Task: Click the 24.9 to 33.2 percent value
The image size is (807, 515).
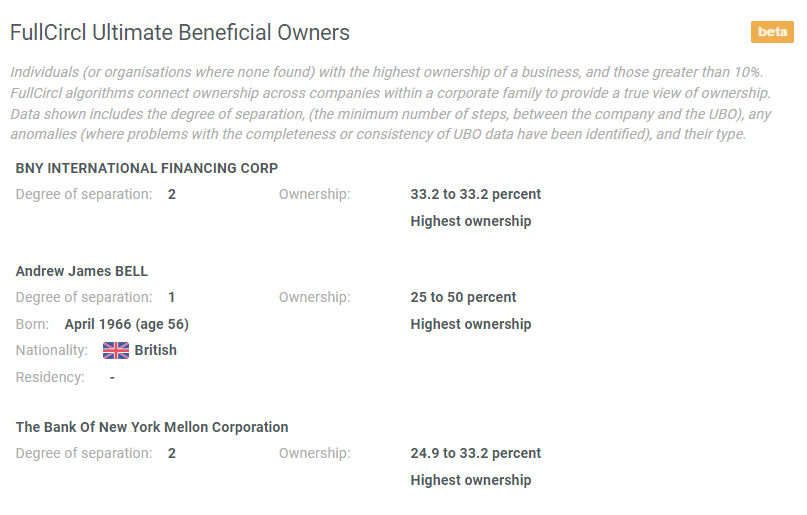Action: [x=476, y=453]
